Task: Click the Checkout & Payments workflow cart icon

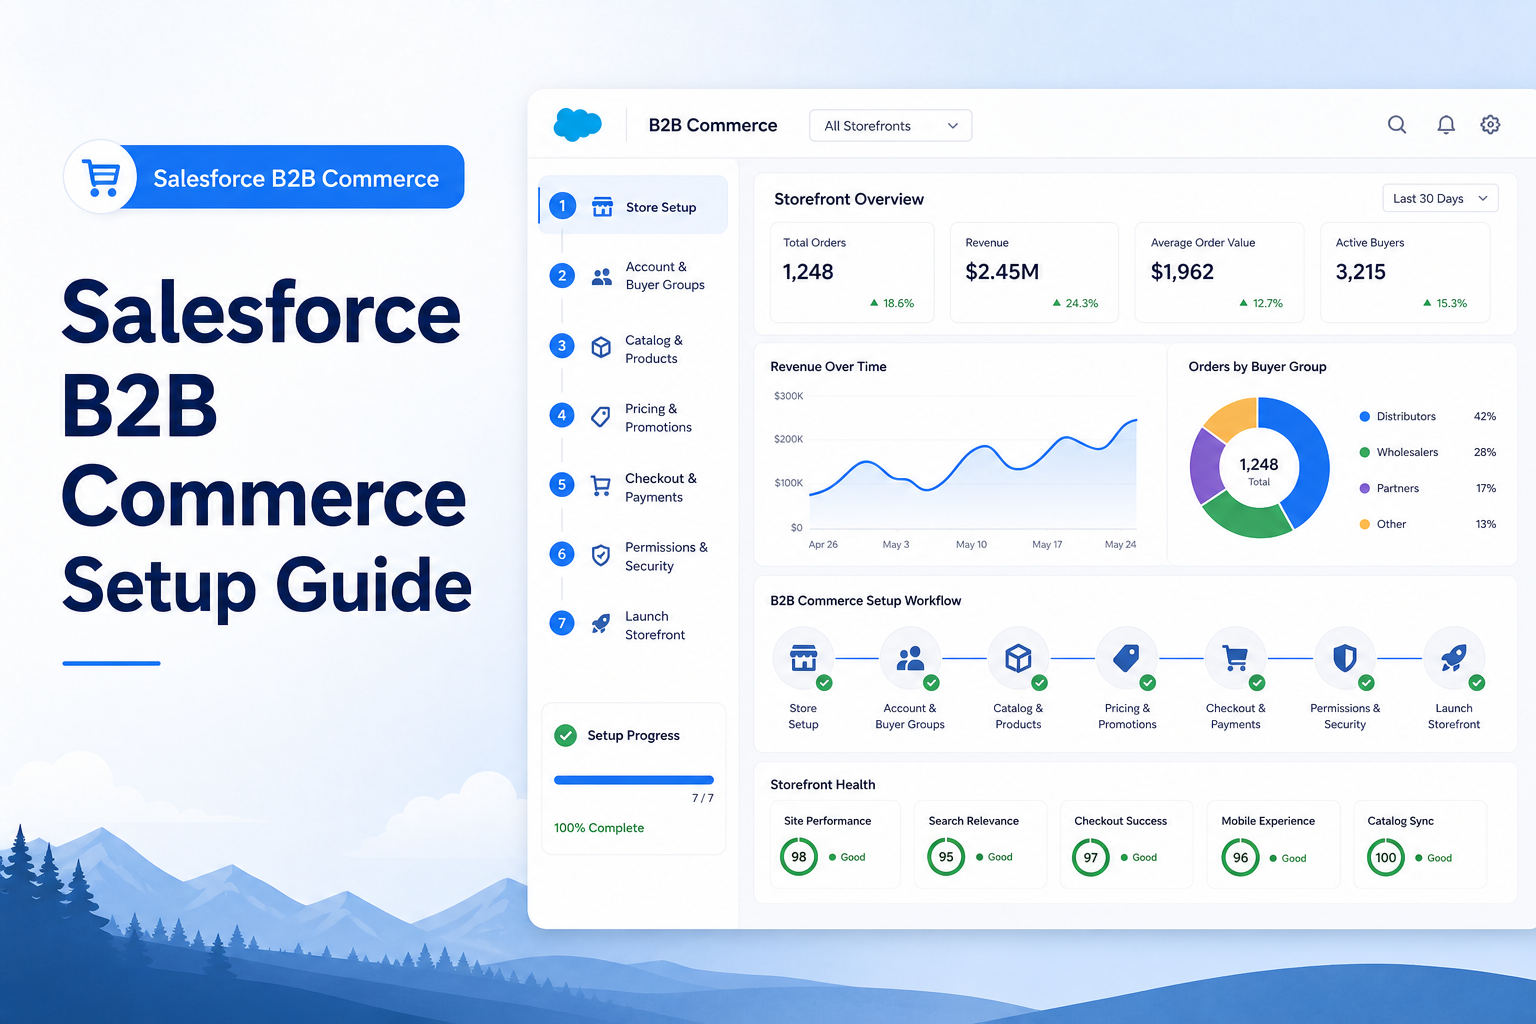Action: point(1236,658)
